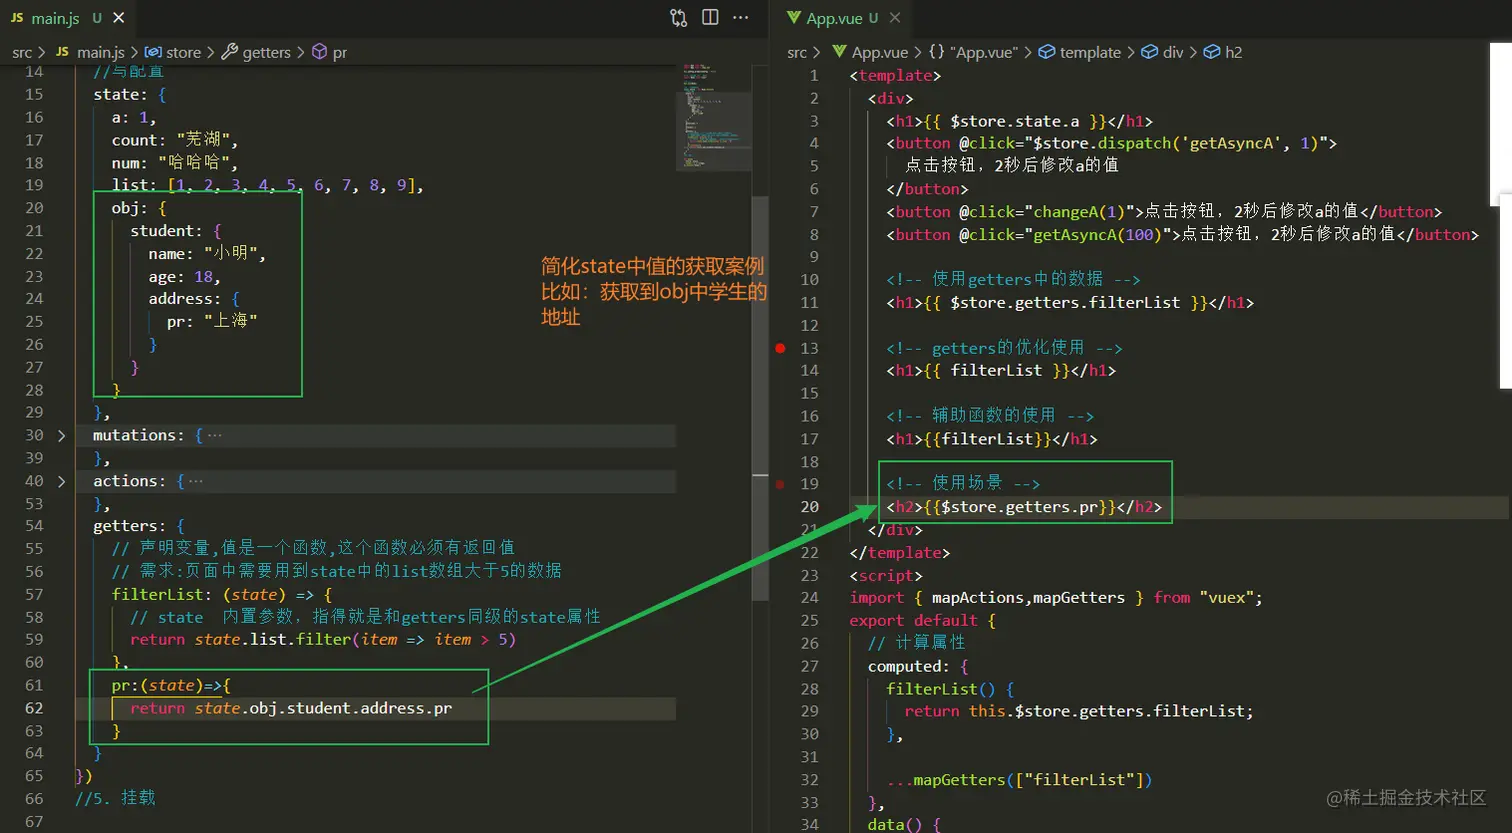This screenshot has height=833, width=1512.
Task: Open App.vue file breadcrumb dropdown
Action: tap(880, 52)
